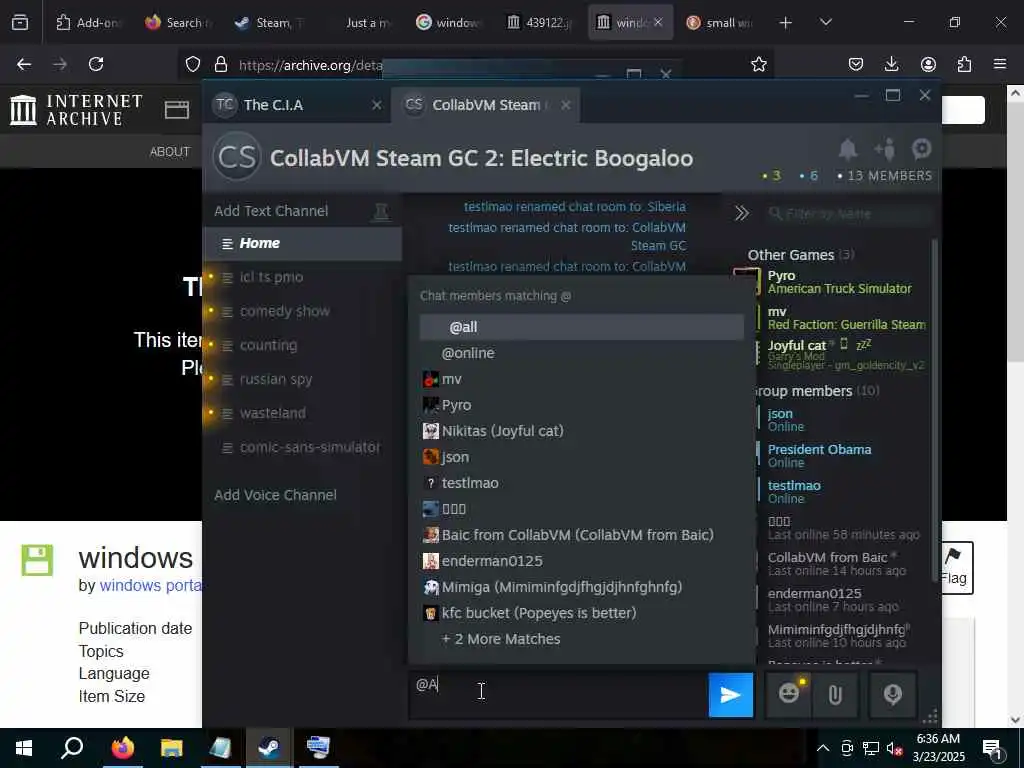Mention Mimiga from the suggestion list
This screenshot has width=1024, height=768.
[x=581, y=587]
